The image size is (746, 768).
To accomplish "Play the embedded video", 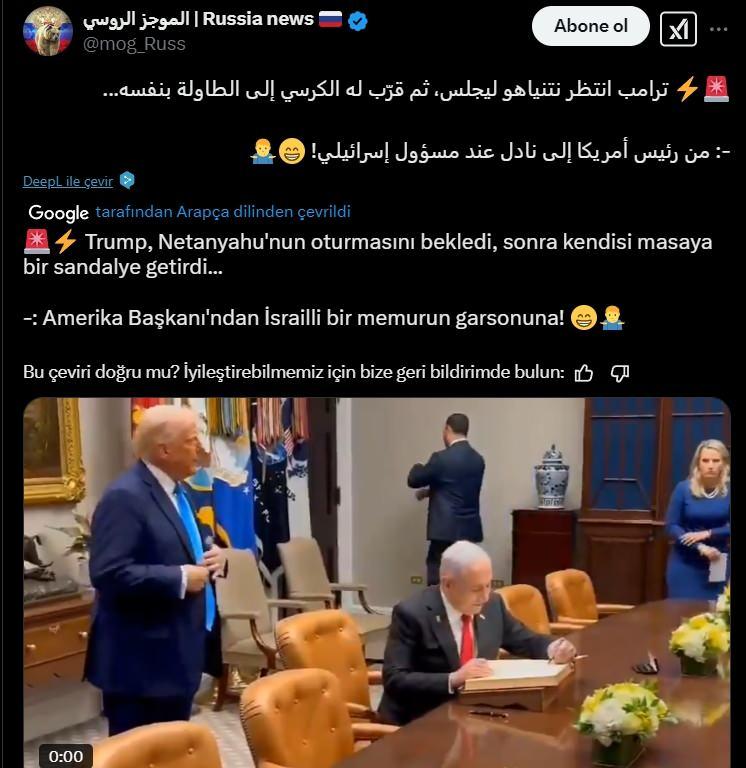I will click(x=377, y=582).
